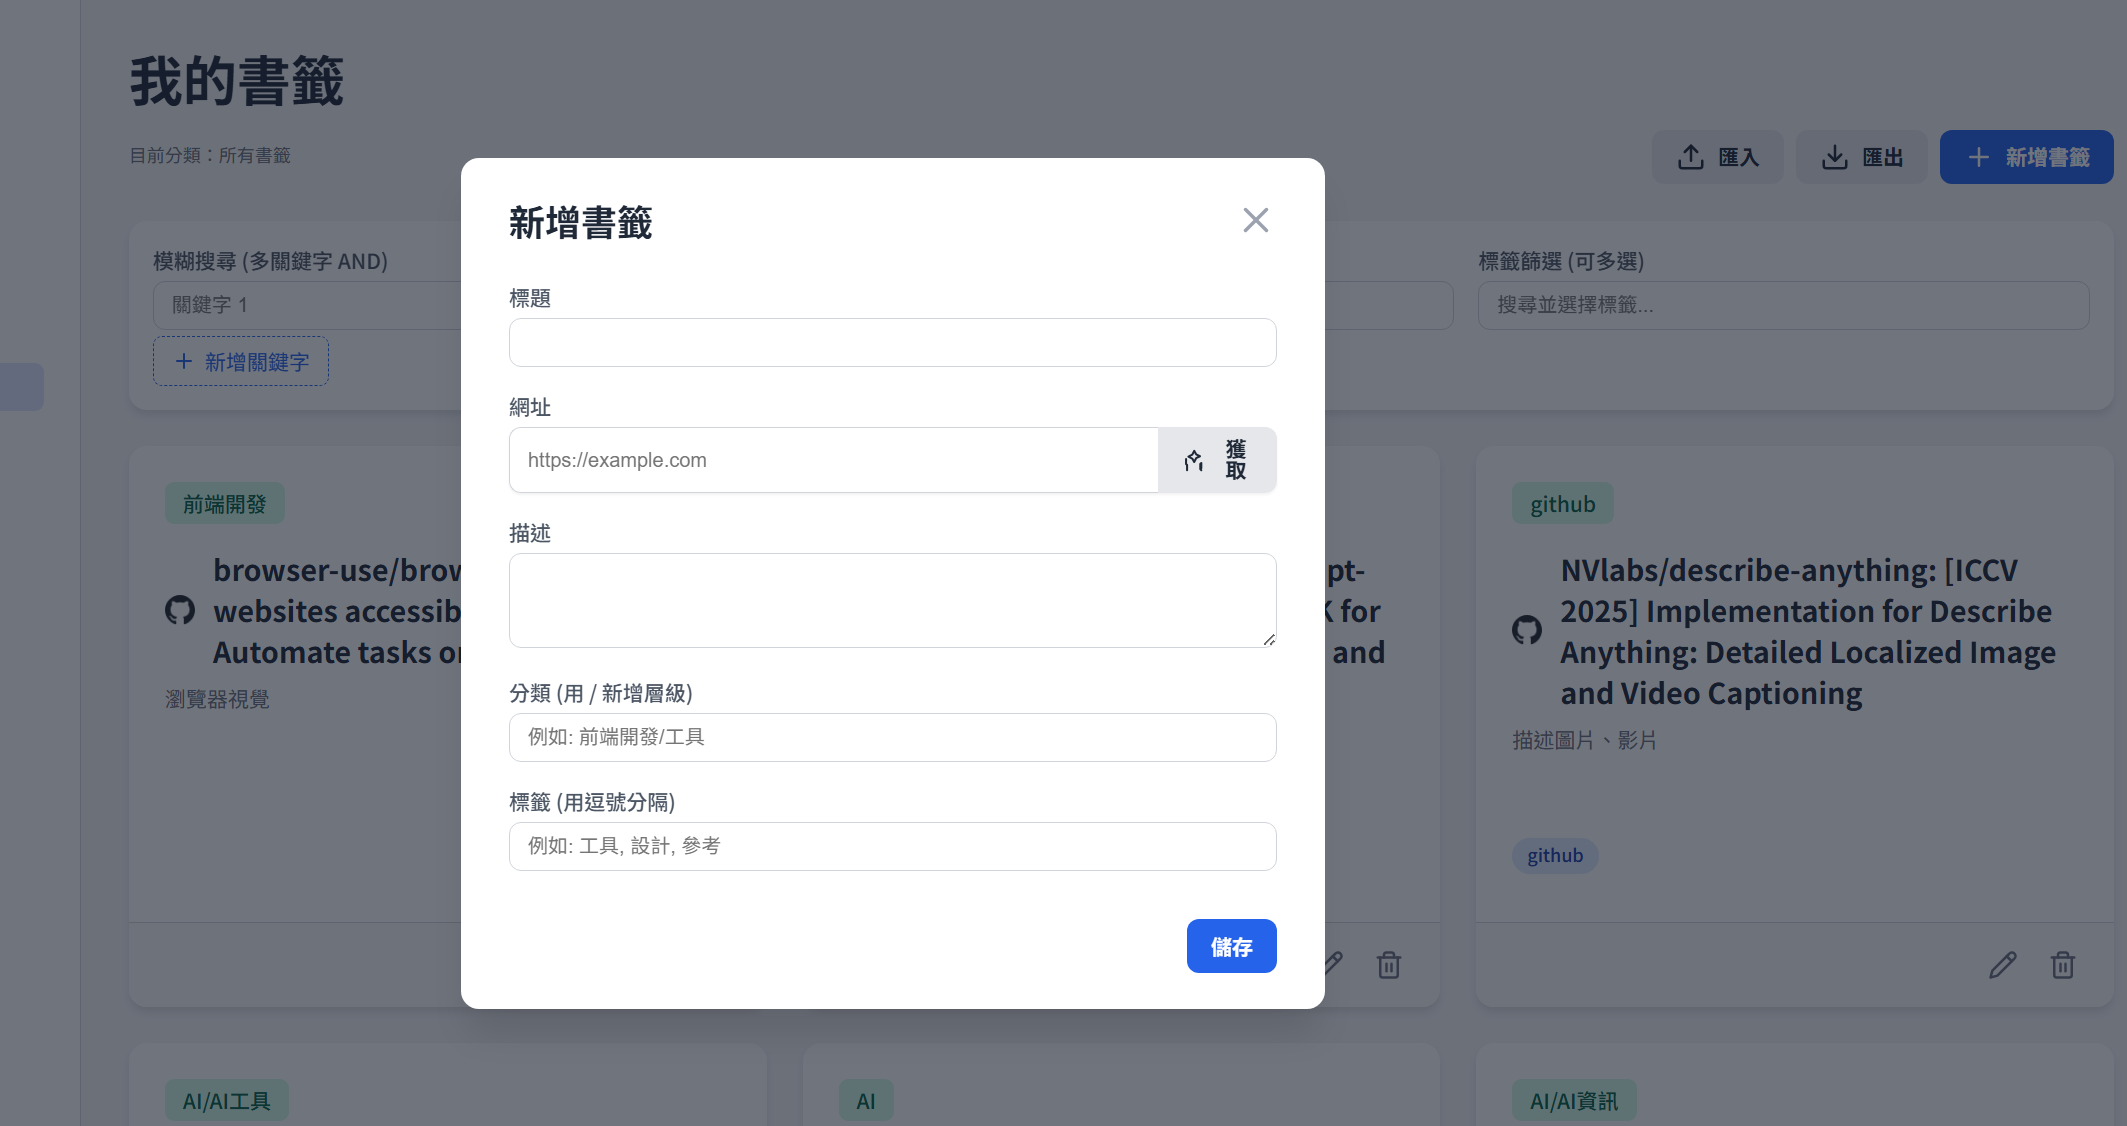This screenshot has height=1126, width=2127.
Task: Delete the NVlabs bookmark via trash icon
Action: 2062,965
